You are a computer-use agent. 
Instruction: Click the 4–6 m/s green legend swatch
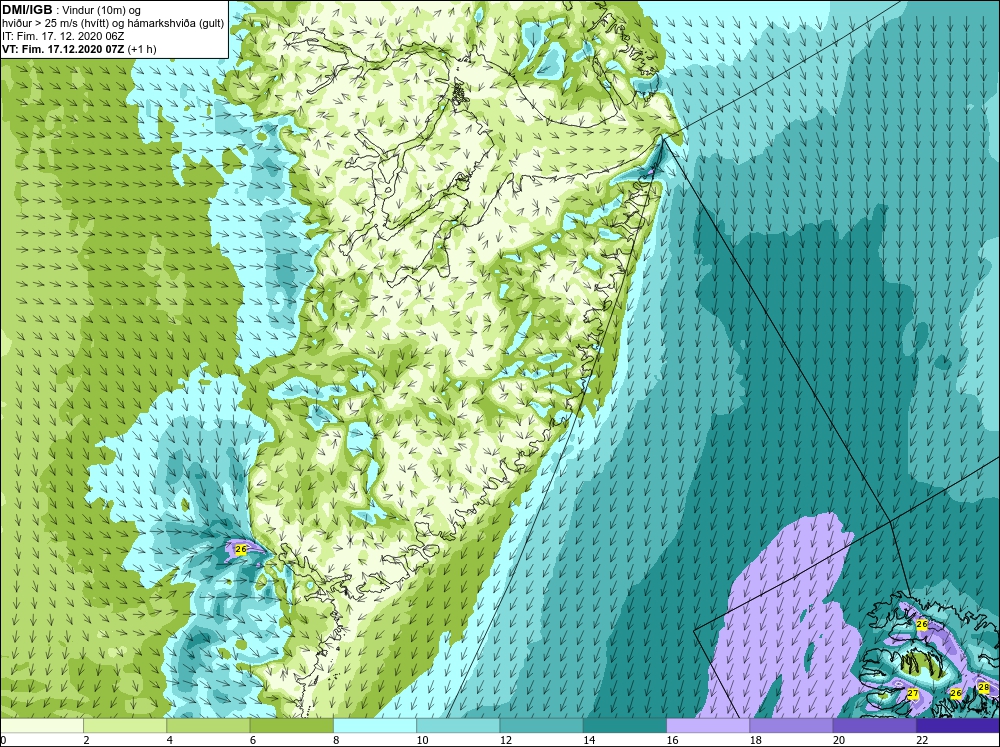pos(208,725)
